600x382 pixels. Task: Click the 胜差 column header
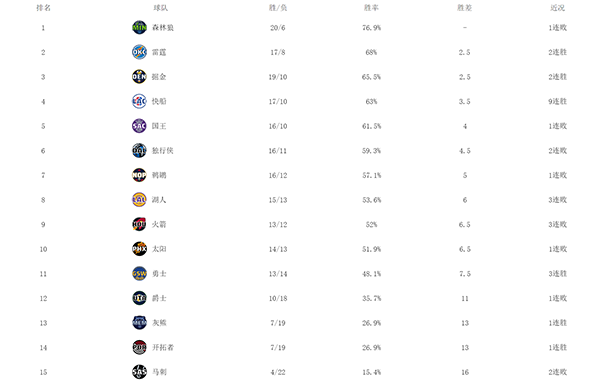pyautogui.click(x=465, y=8)
